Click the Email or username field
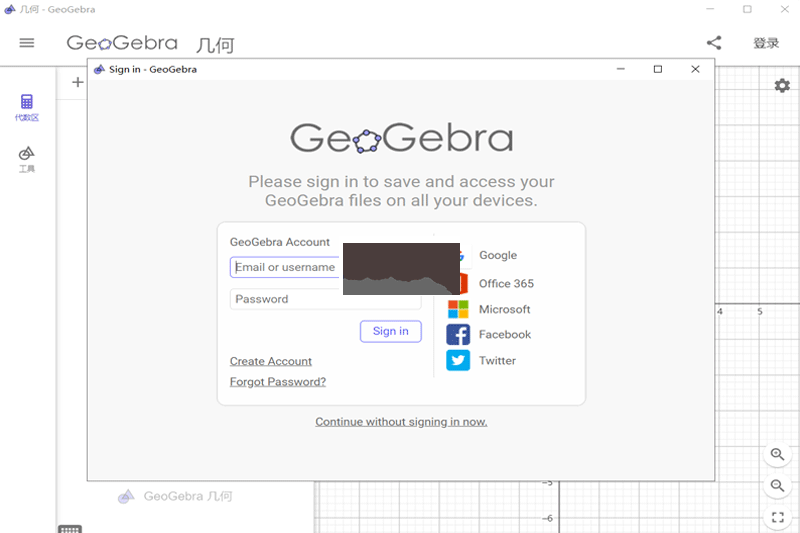Viewport: 800px width, 533px height. pos(286,268)
